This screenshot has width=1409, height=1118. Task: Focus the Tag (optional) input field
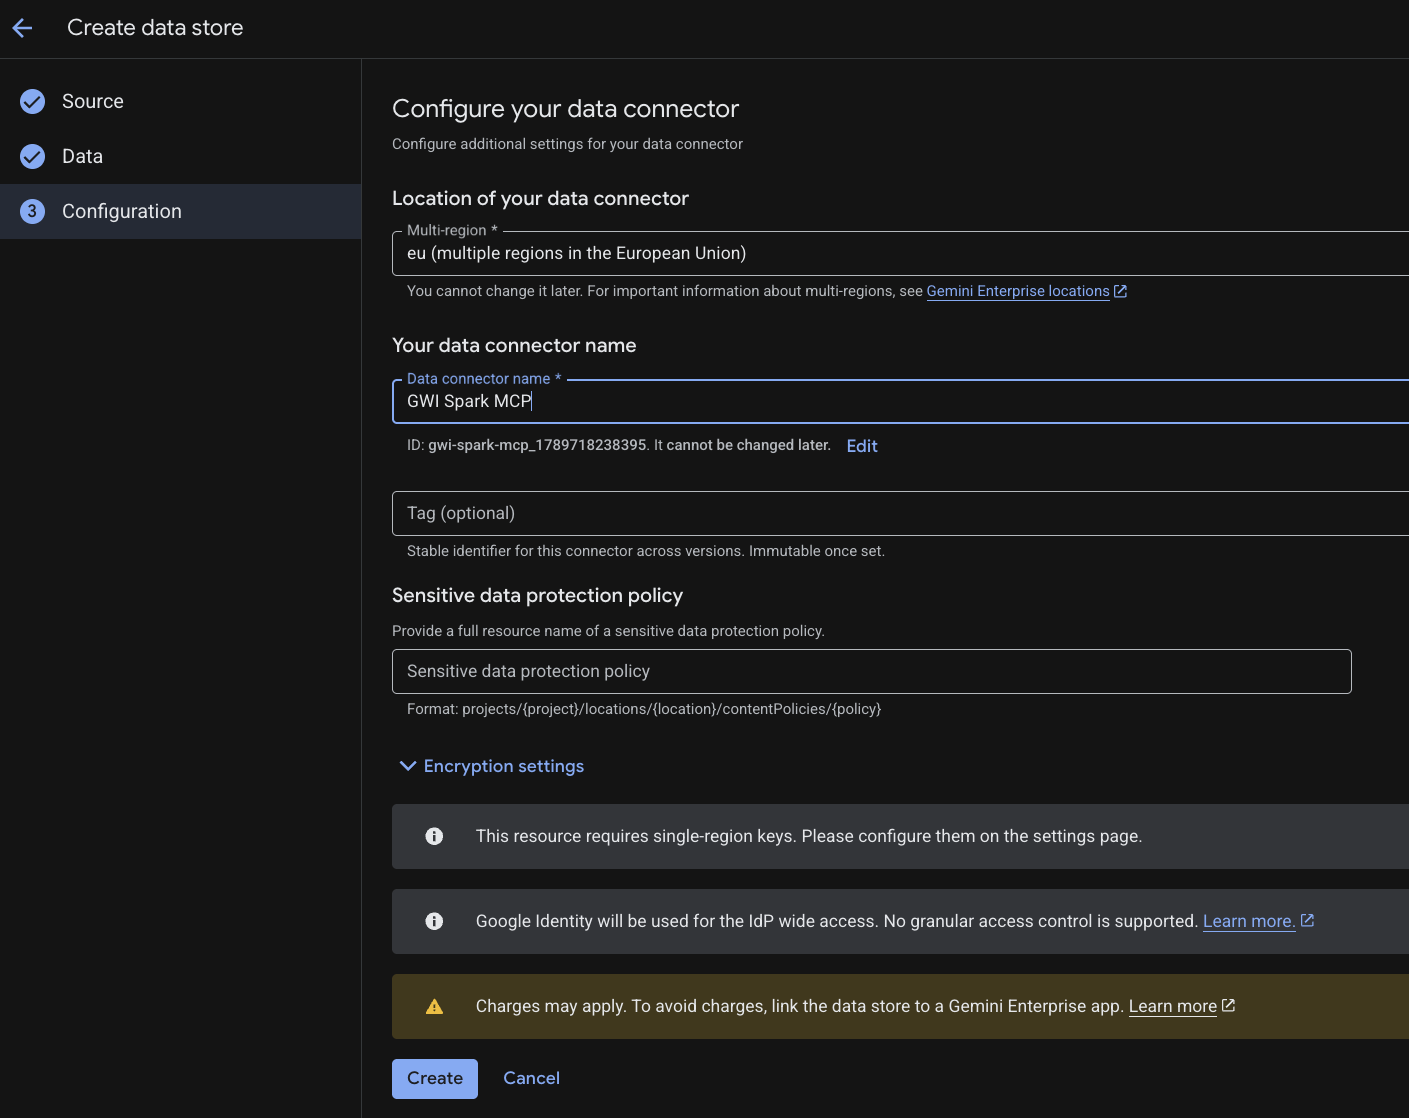point(900,513)
